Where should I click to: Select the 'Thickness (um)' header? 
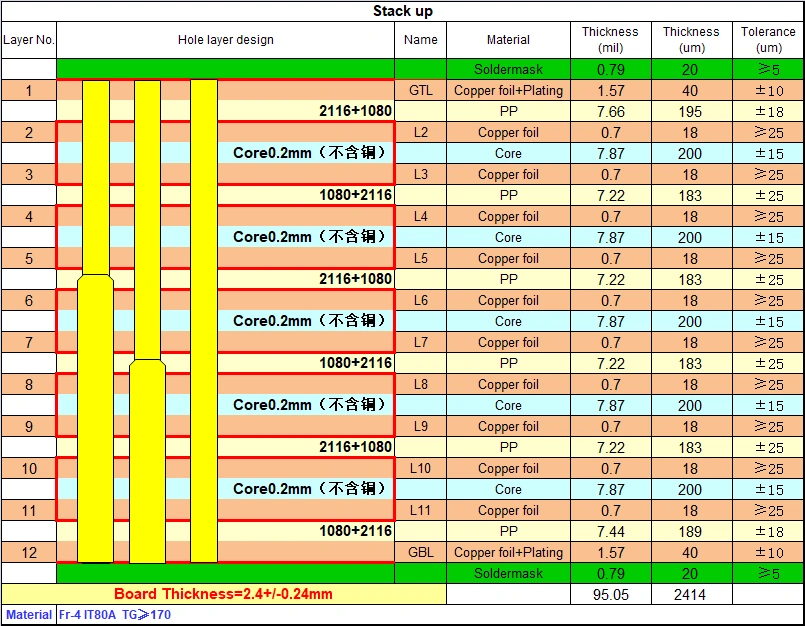click(692, 40)
